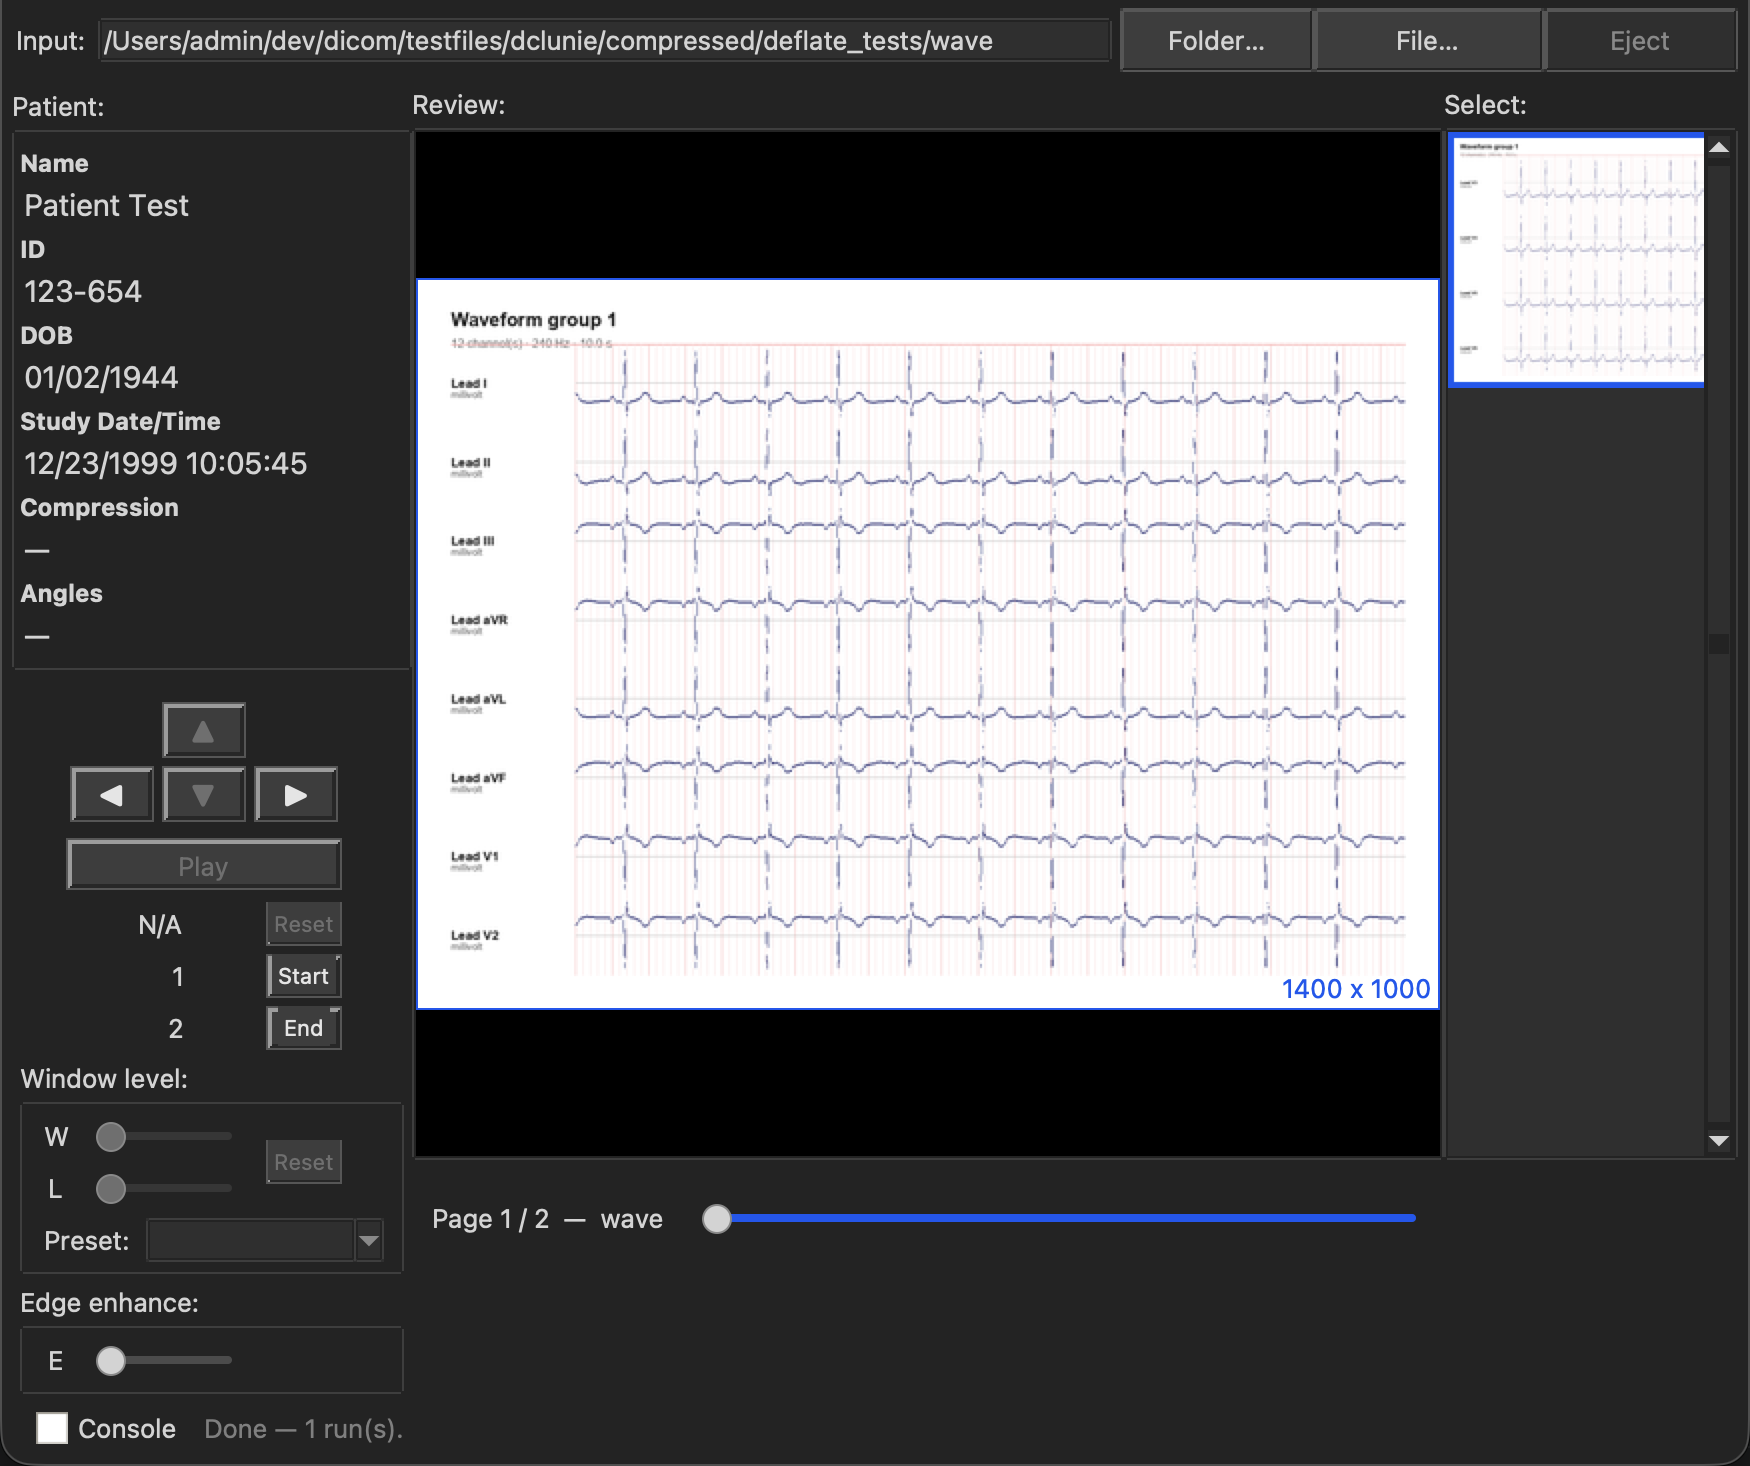Click the Eject button
1750x1466 pixels.
click(x=1640, y=41)
